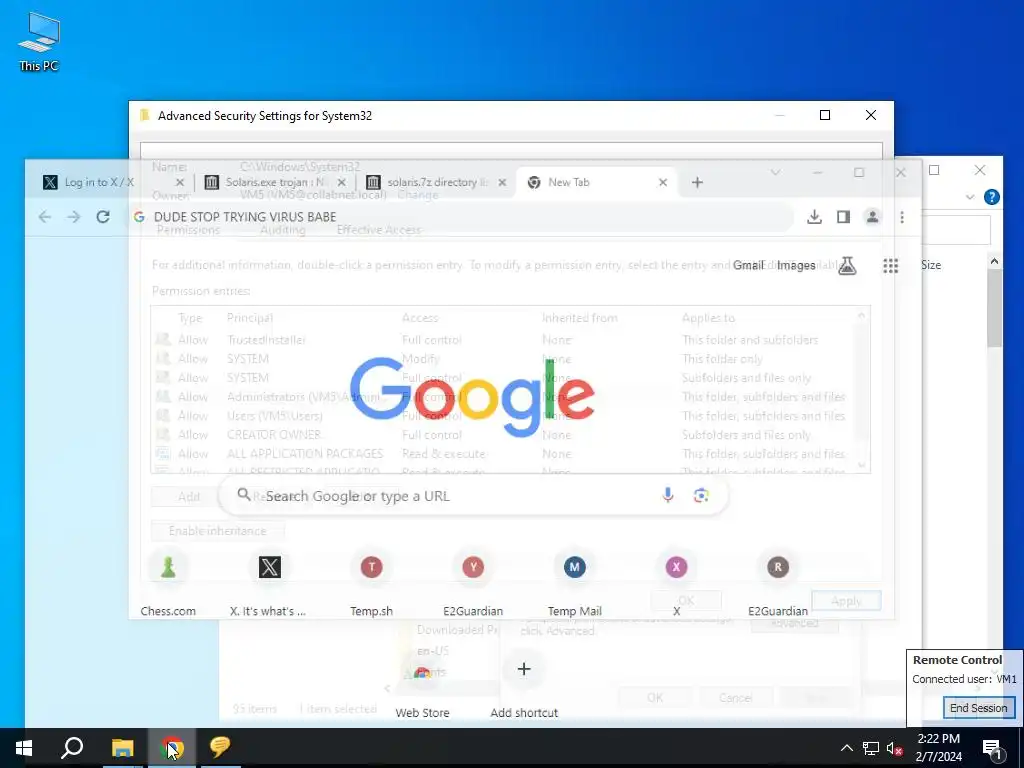Open Chrome three-dot menu
Screen dimensions: 1024x768
(x=902, y=217)
